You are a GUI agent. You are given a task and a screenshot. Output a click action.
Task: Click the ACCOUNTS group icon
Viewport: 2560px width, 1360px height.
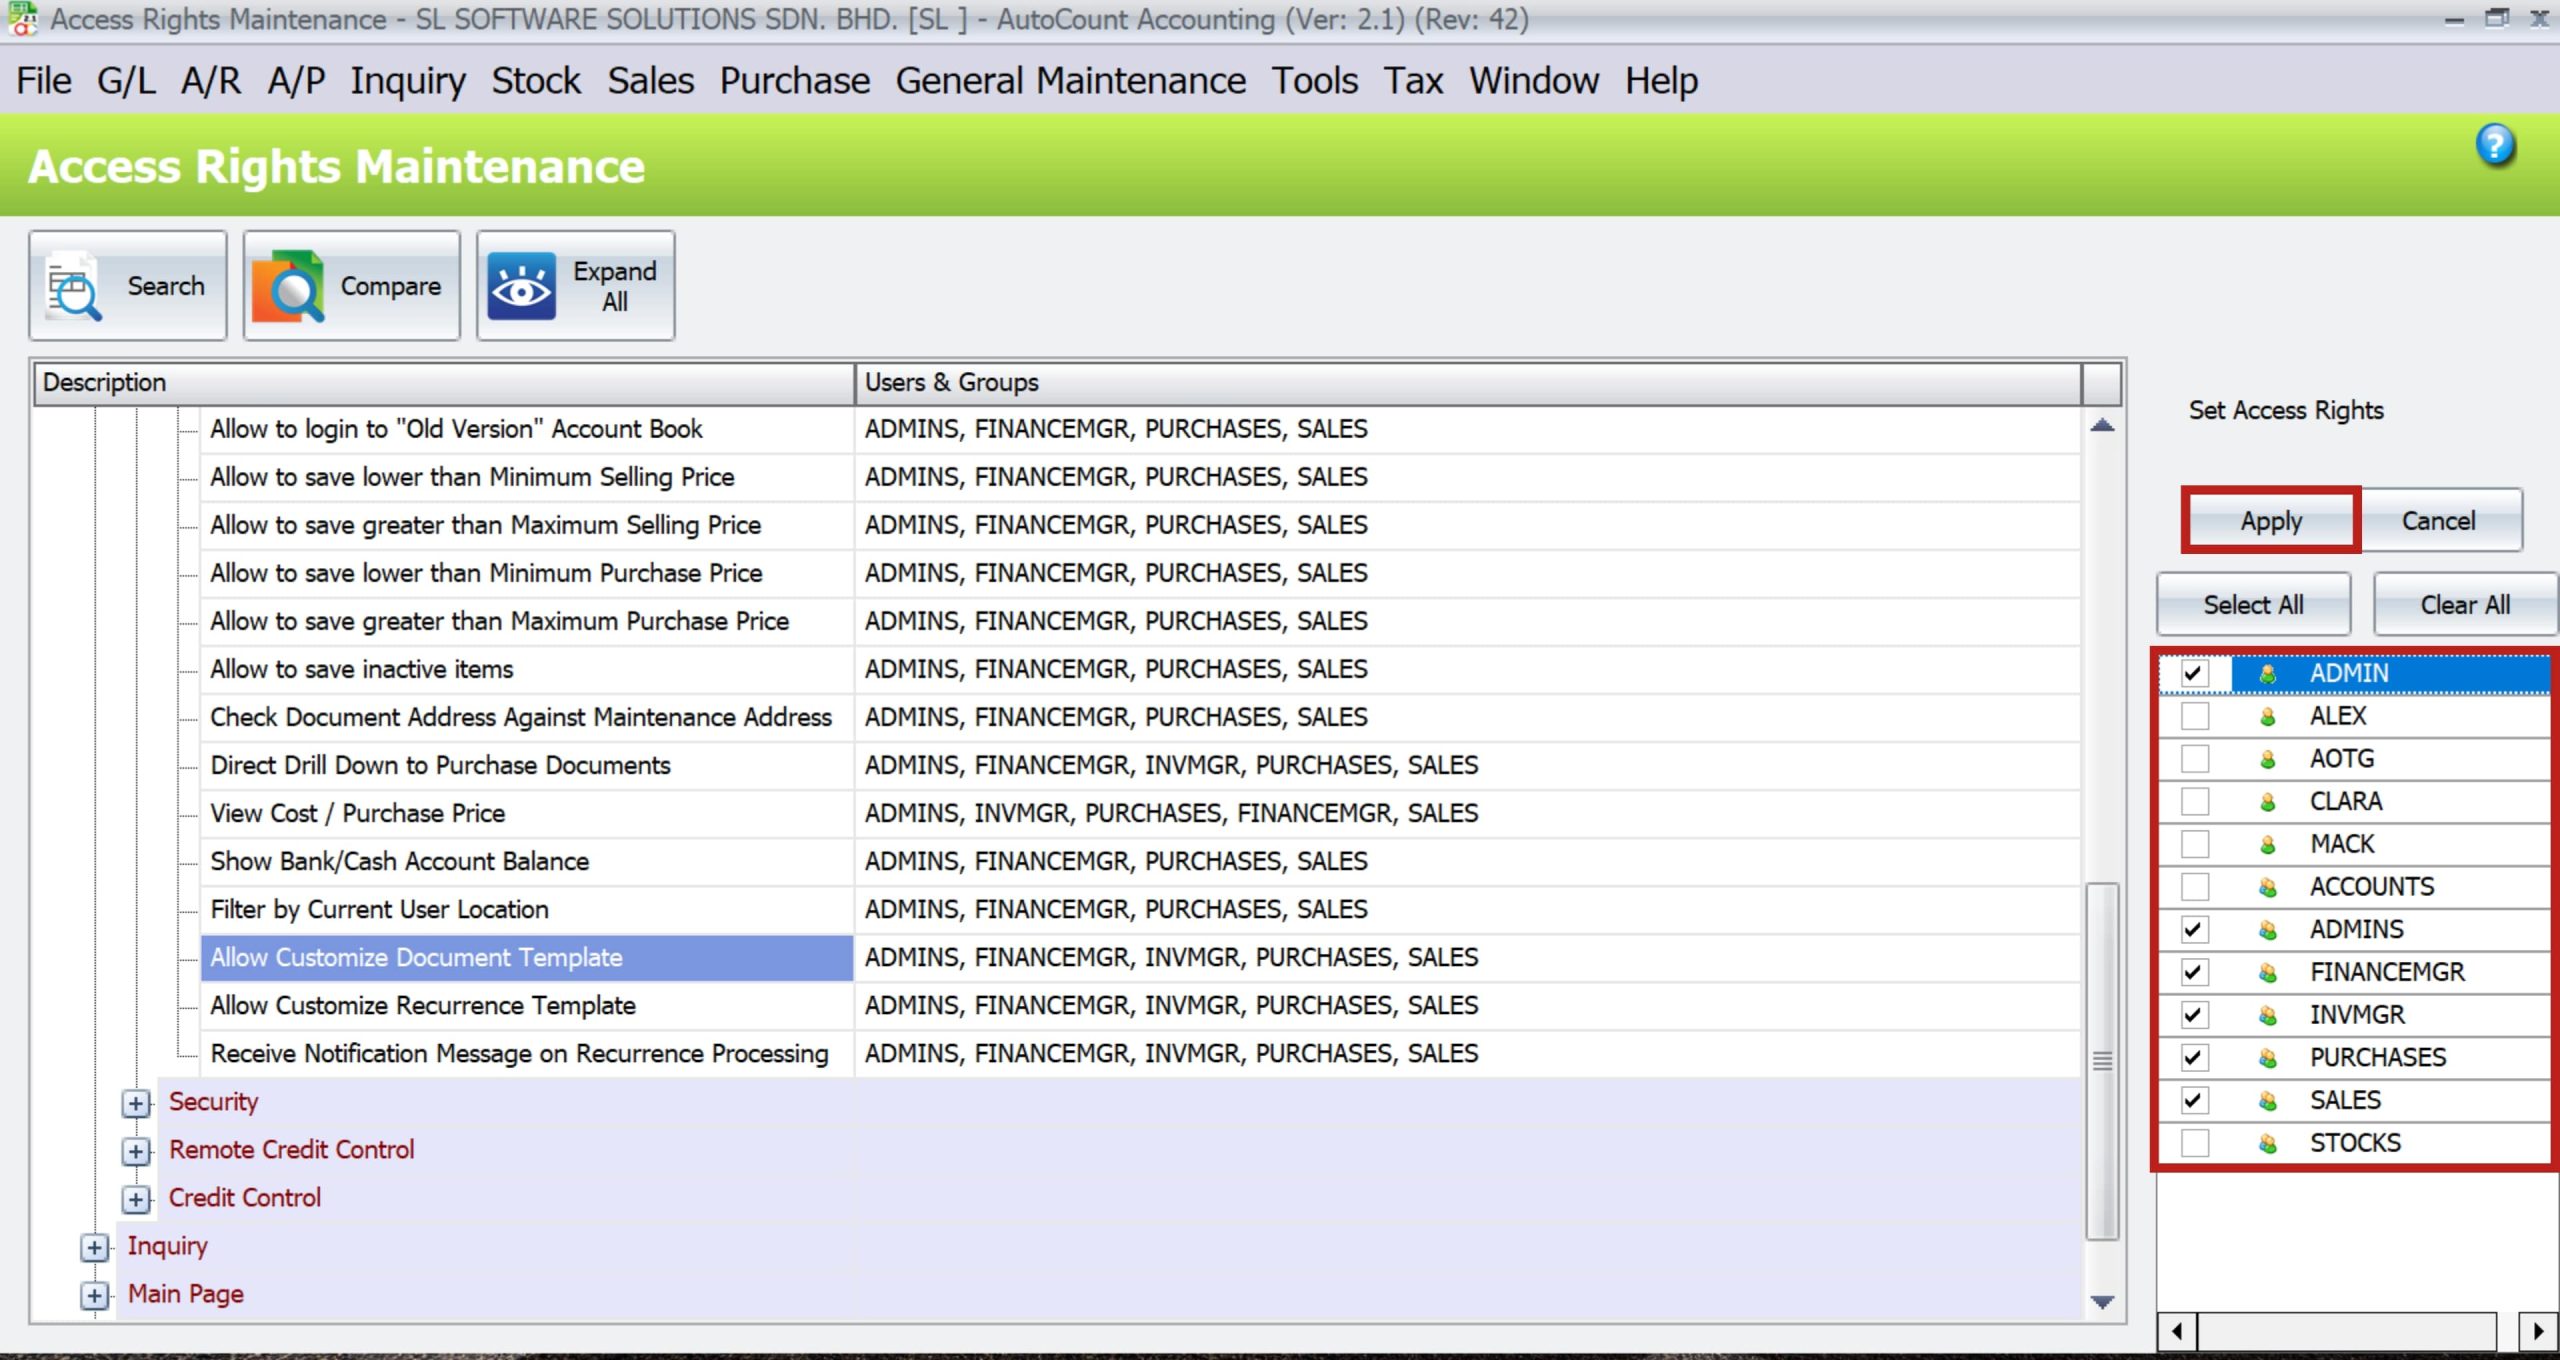pos(2268,888)
